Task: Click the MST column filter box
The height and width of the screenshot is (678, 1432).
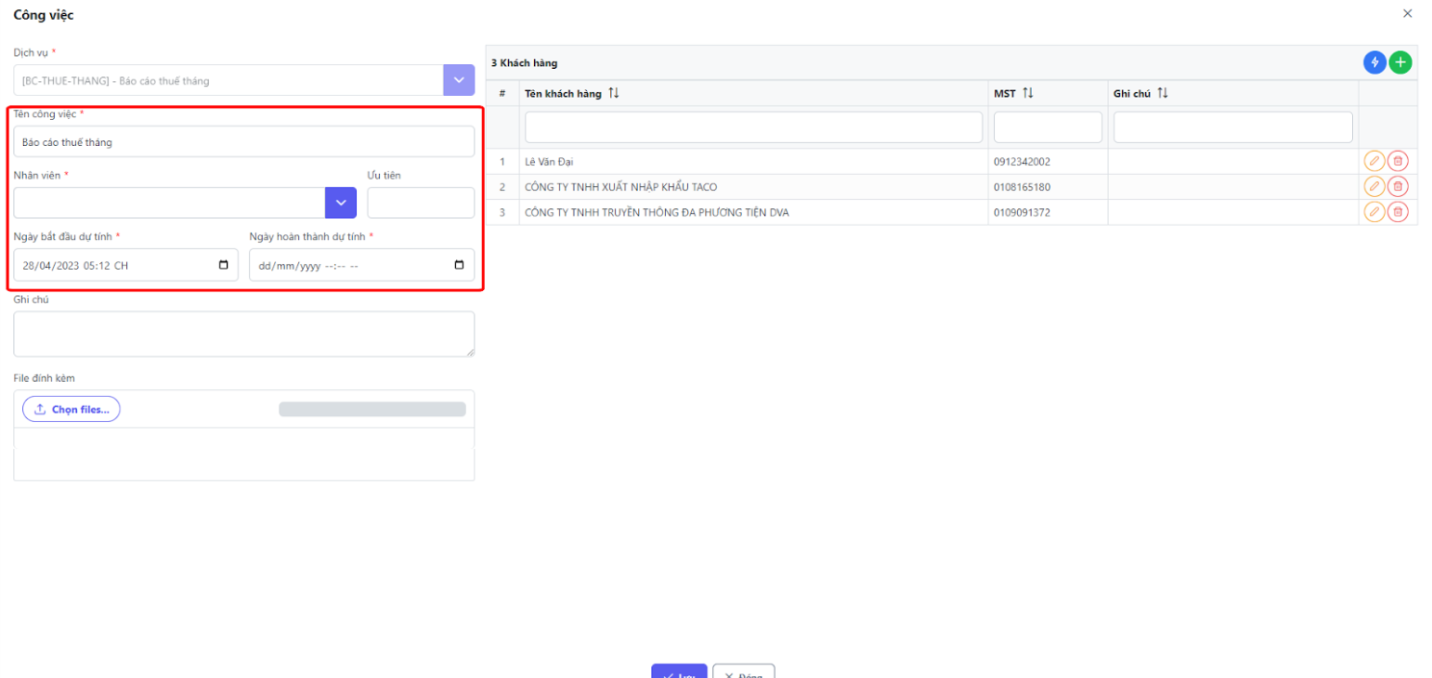Action: click(1047, 127)
